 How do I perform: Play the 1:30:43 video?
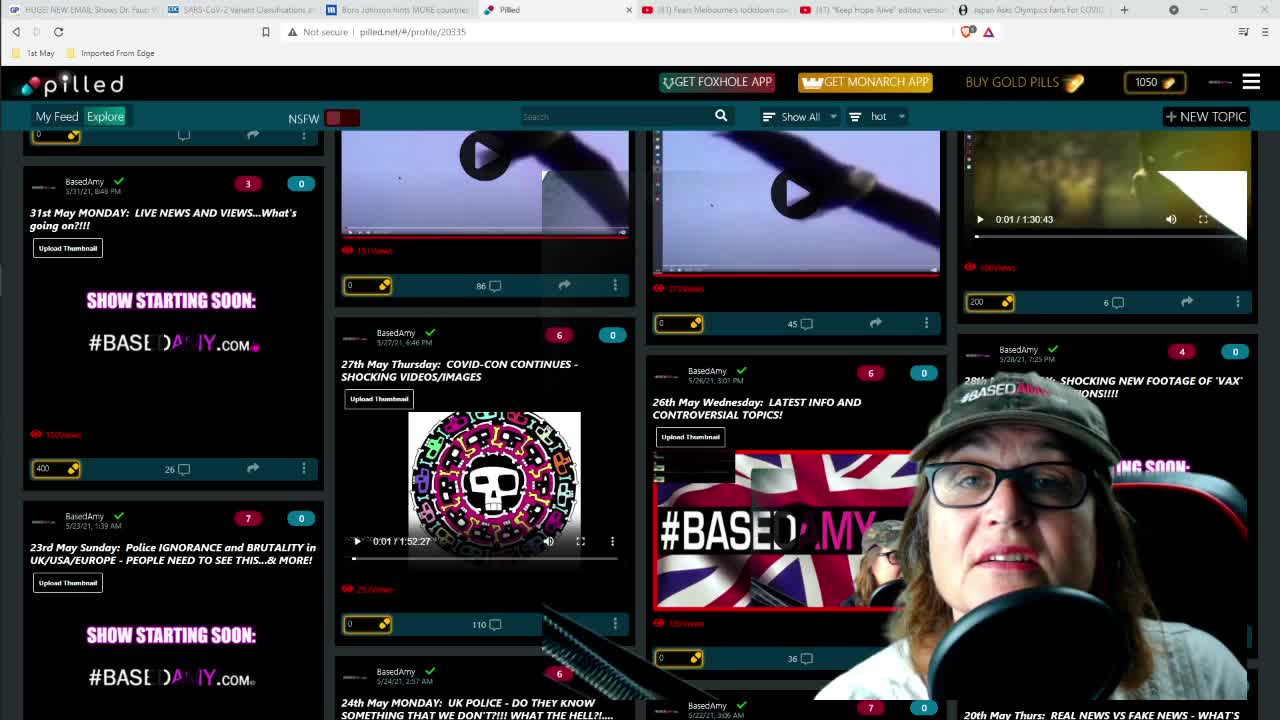click(x=980, y=219)
